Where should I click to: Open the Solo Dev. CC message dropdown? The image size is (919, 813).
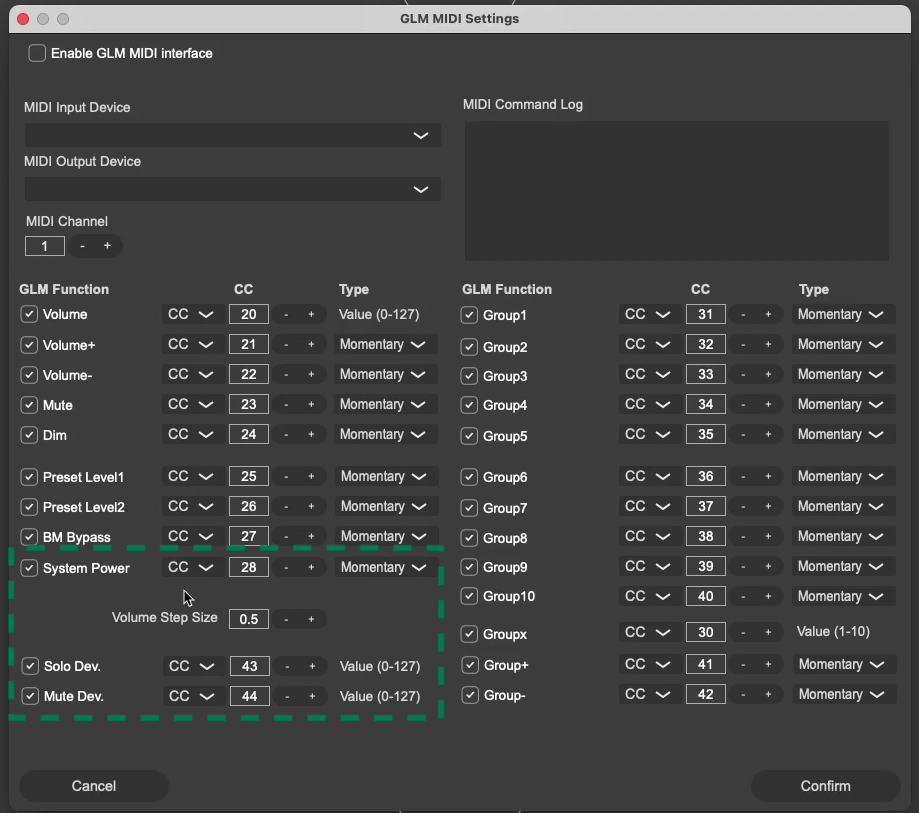[x=191, y=666]
